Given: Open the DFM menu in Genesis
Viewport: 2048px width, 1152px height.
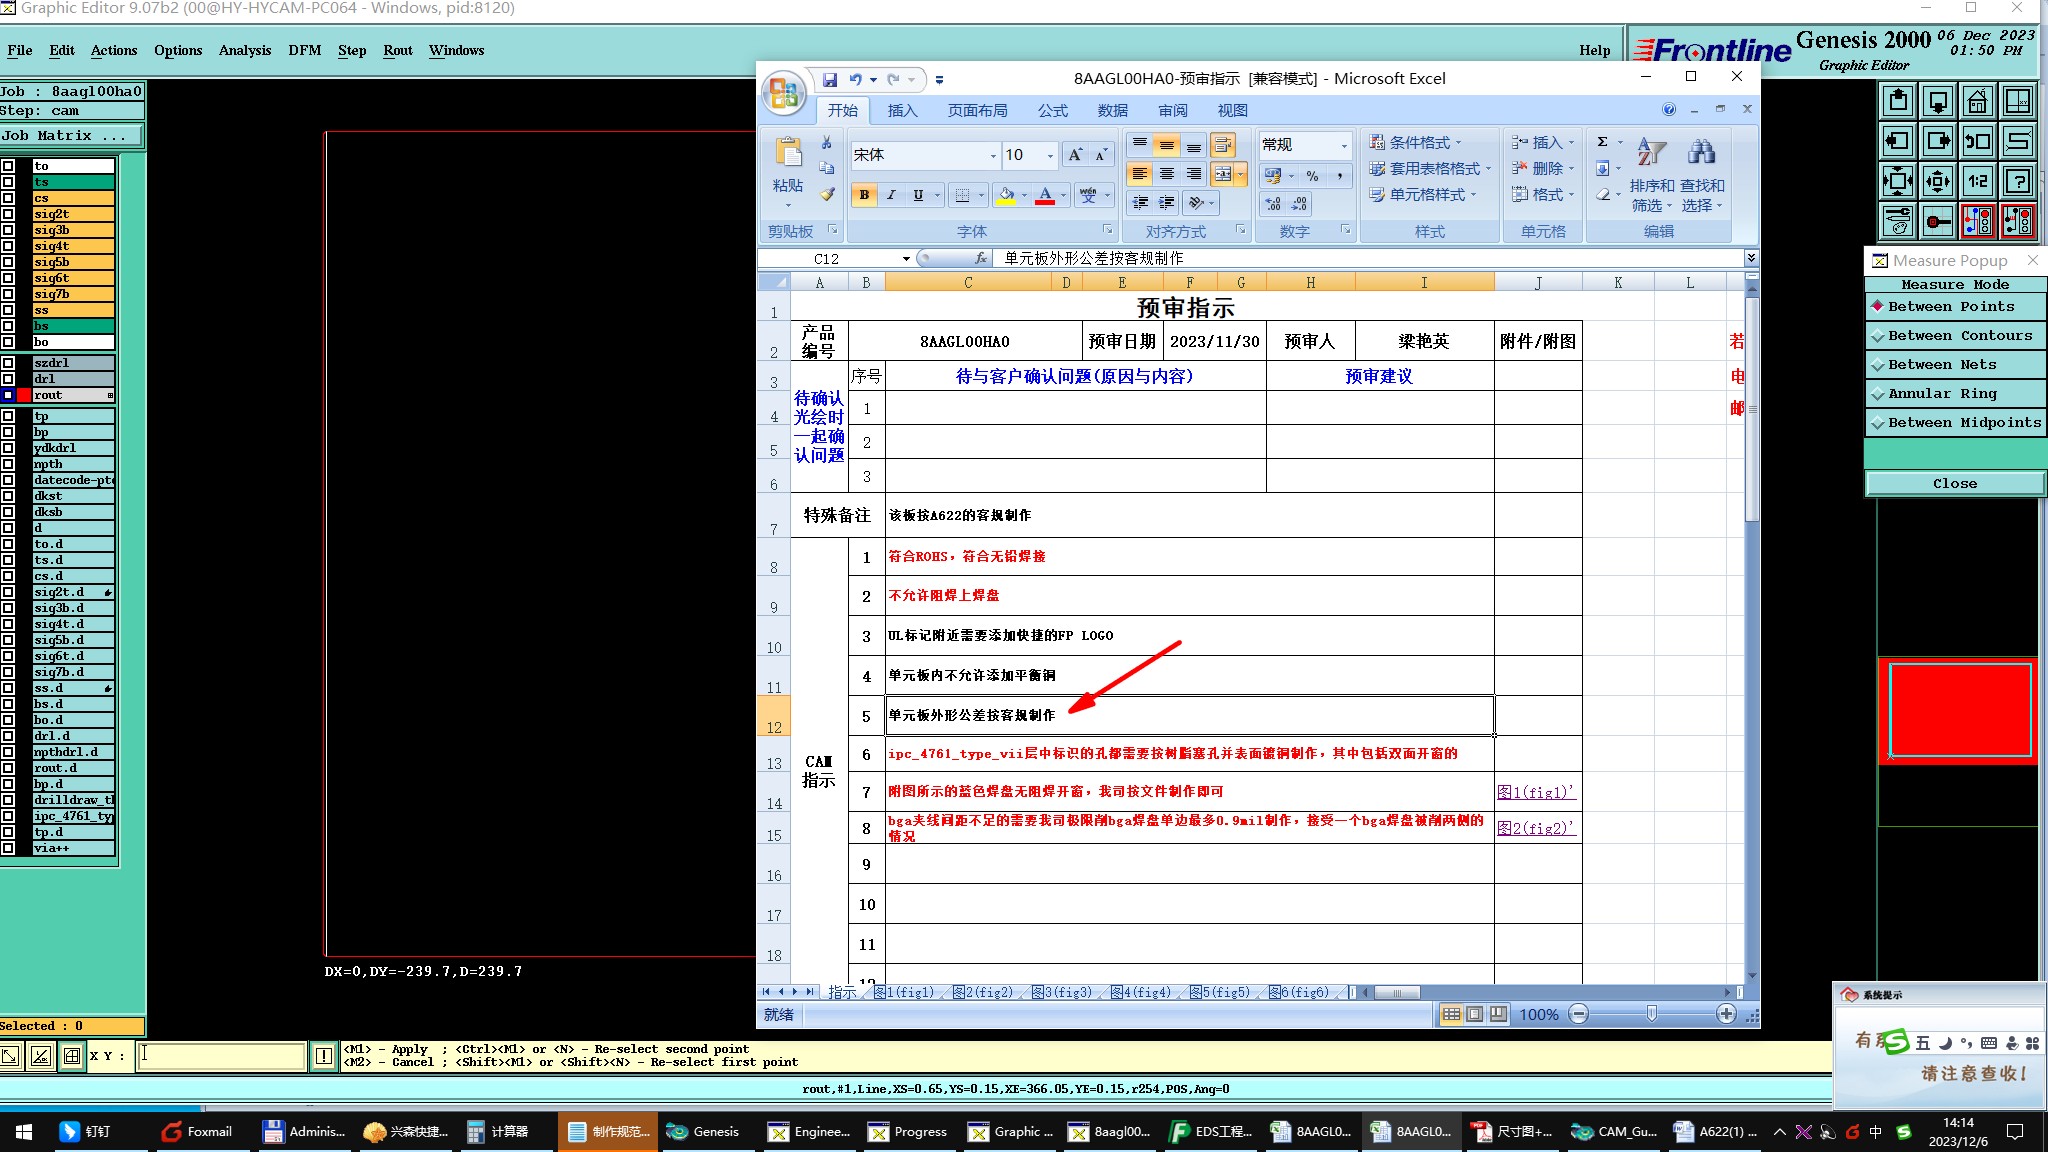Looking at the screenshot, I should [304, 50].
